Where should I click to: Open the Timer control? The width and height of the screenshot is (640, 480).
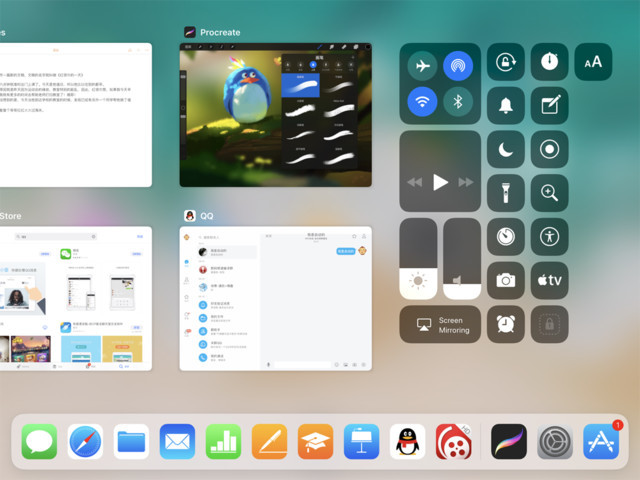coord(506,237)
